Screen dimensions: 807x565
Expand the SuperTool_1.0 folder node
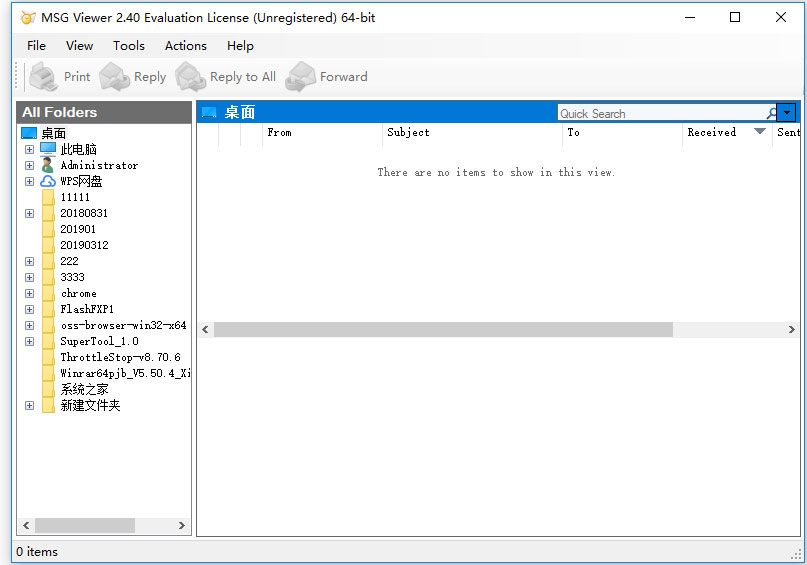click(x=29, y=341)
